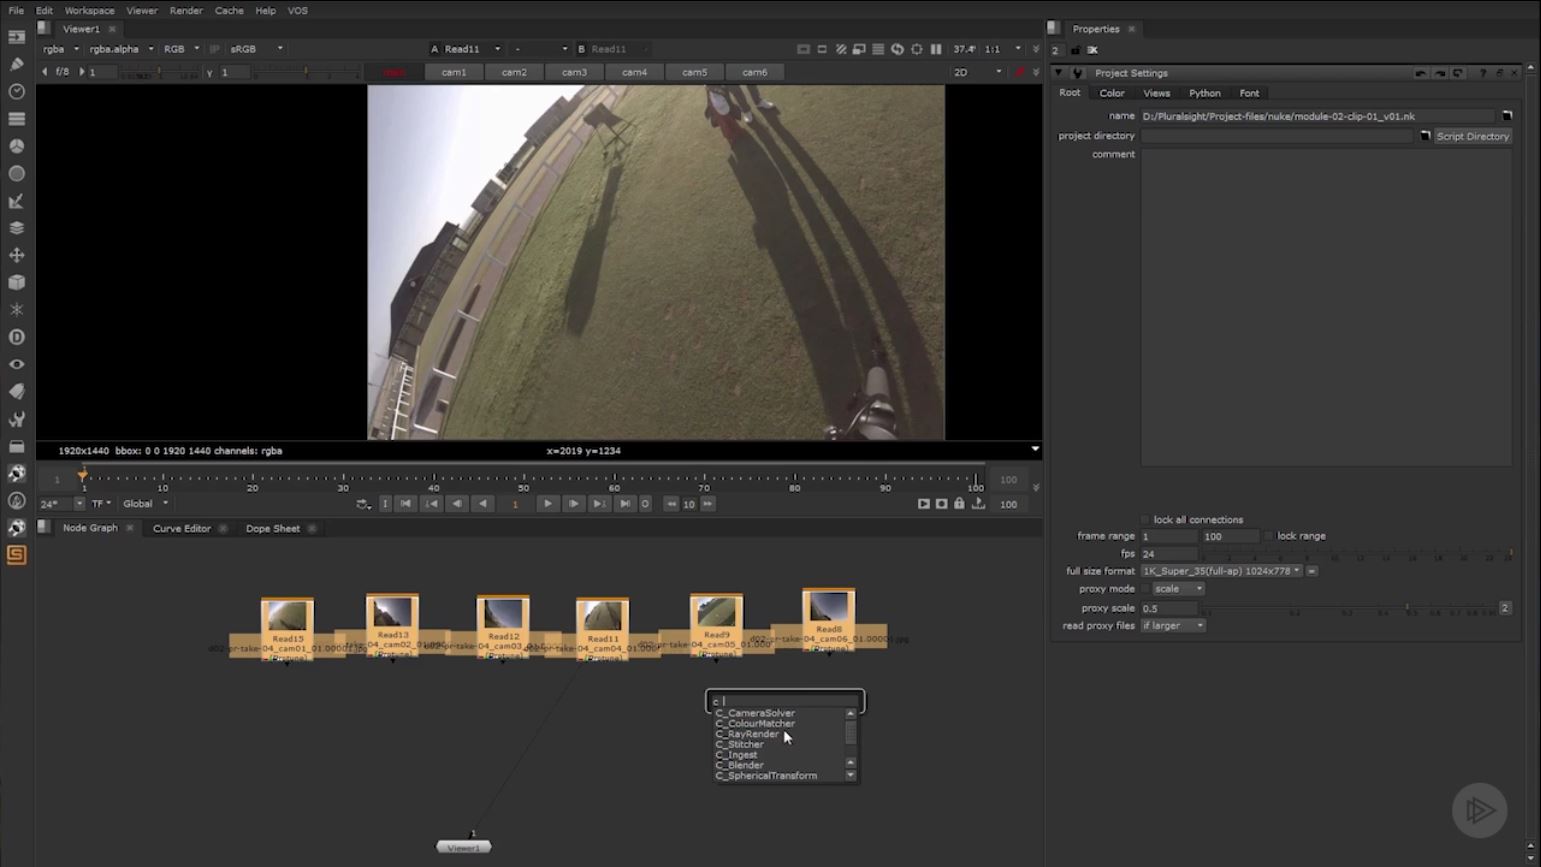1541x867 pixels.
Task: Click the Read8 node thumbnail
Action: tap(829, 606)
